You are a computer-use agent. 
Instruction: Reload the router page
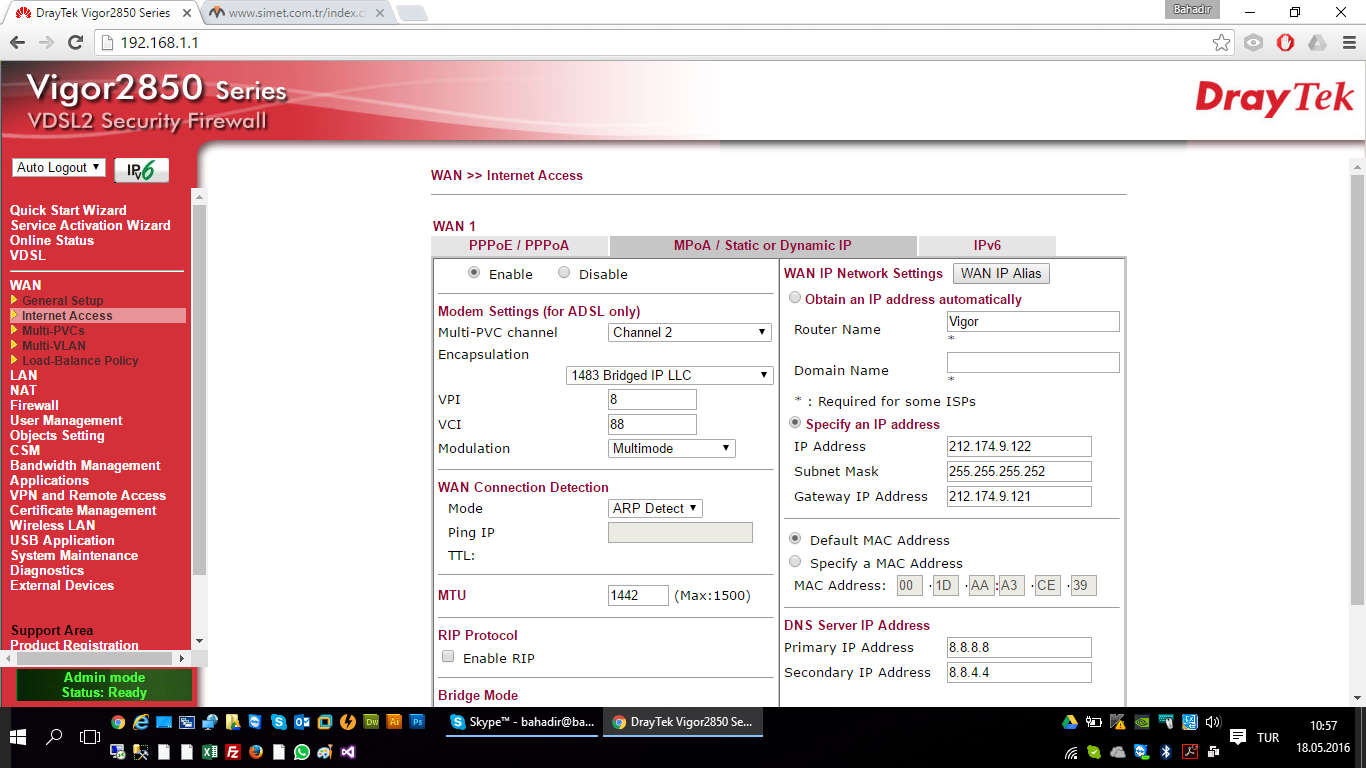tap(75, 42)
